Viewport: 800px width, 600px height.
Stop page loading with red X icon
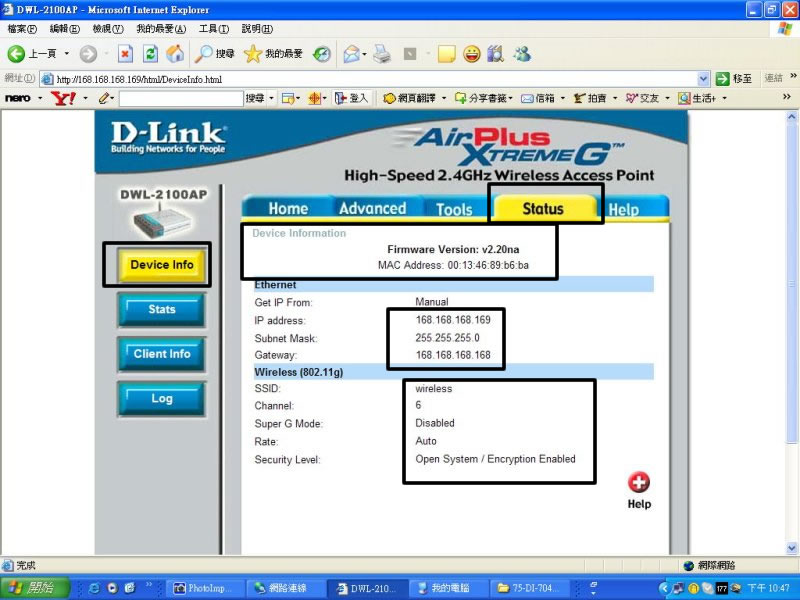[x=126, y=54]
